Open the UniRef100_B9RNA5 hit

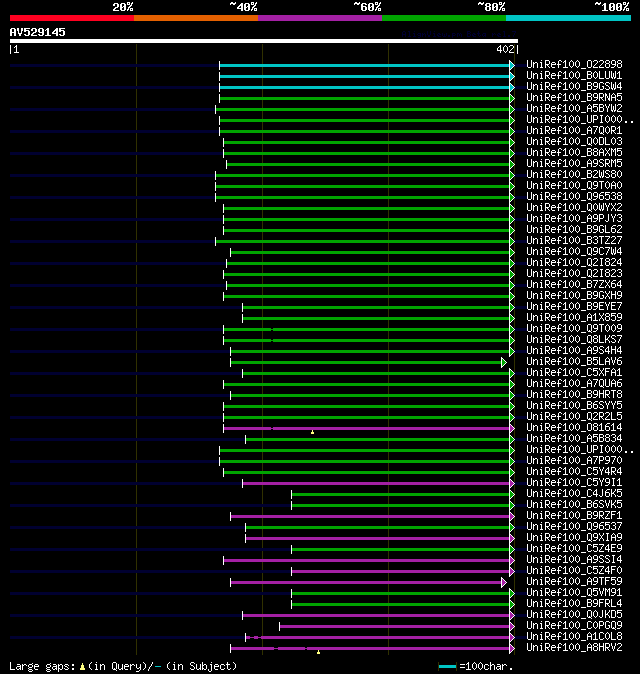[574, 98]
